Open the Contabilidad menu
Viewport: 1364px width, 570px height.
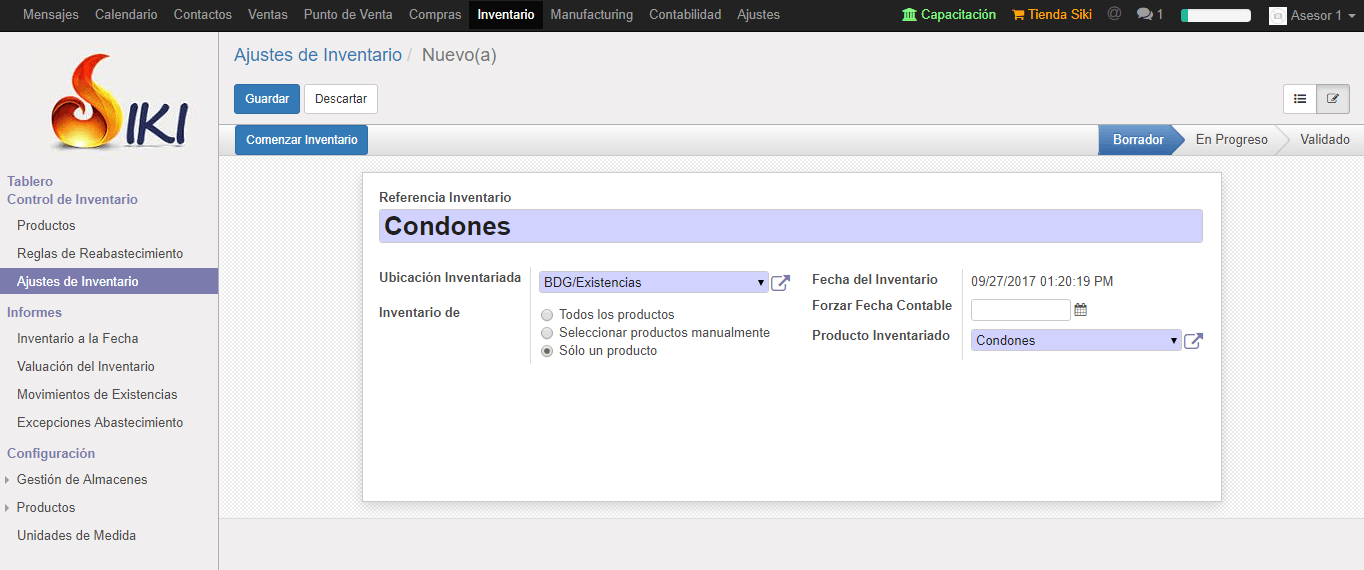click(x=685, y=15)
